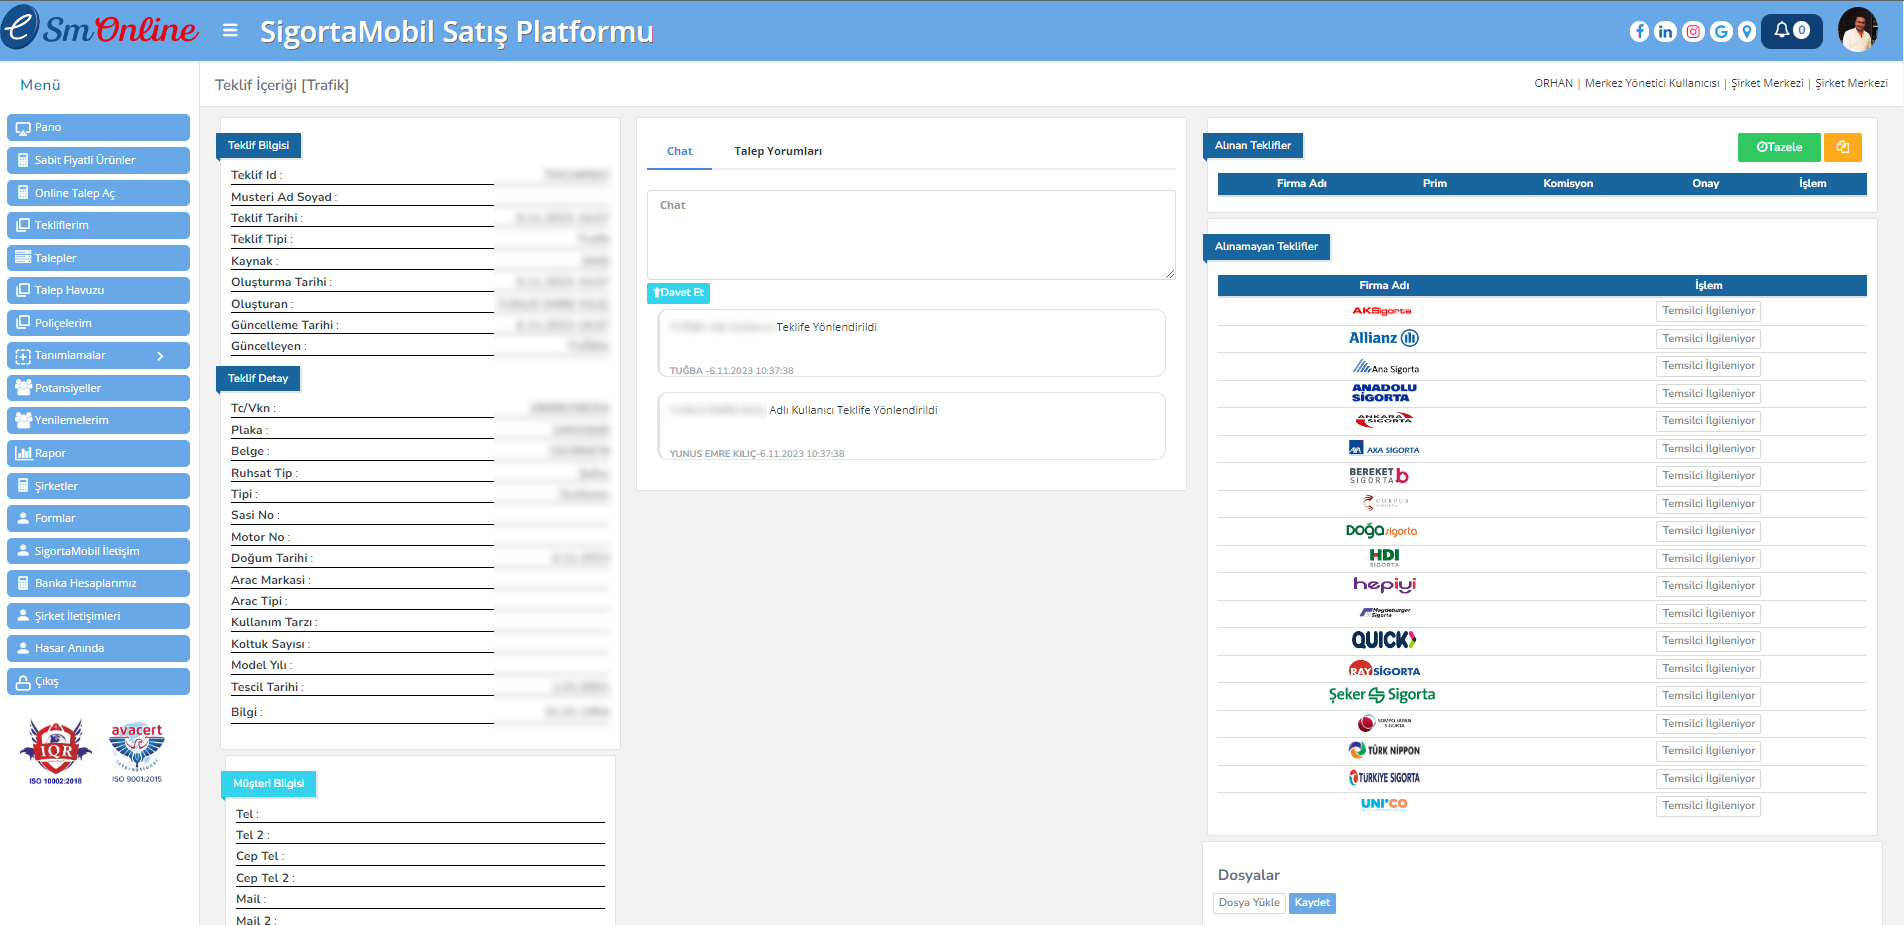Open the Facebook social icon
This screenshot has height=925, width=1904.
[x=1639, y=32]
